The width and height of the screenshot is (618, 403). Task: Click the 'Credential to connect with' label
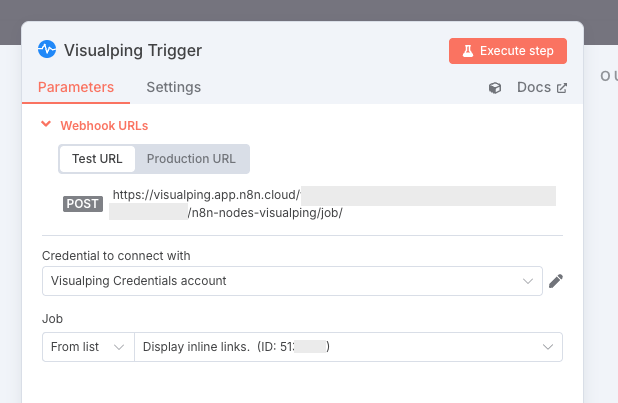point(116,256)
